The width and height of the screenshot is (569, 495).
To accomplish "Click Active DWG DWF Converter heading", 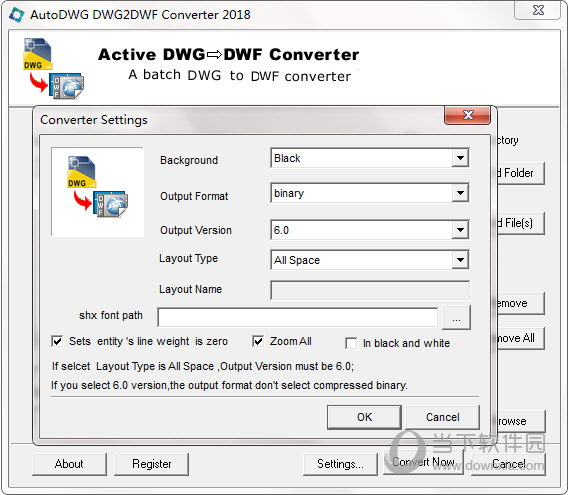I will 229,54.
